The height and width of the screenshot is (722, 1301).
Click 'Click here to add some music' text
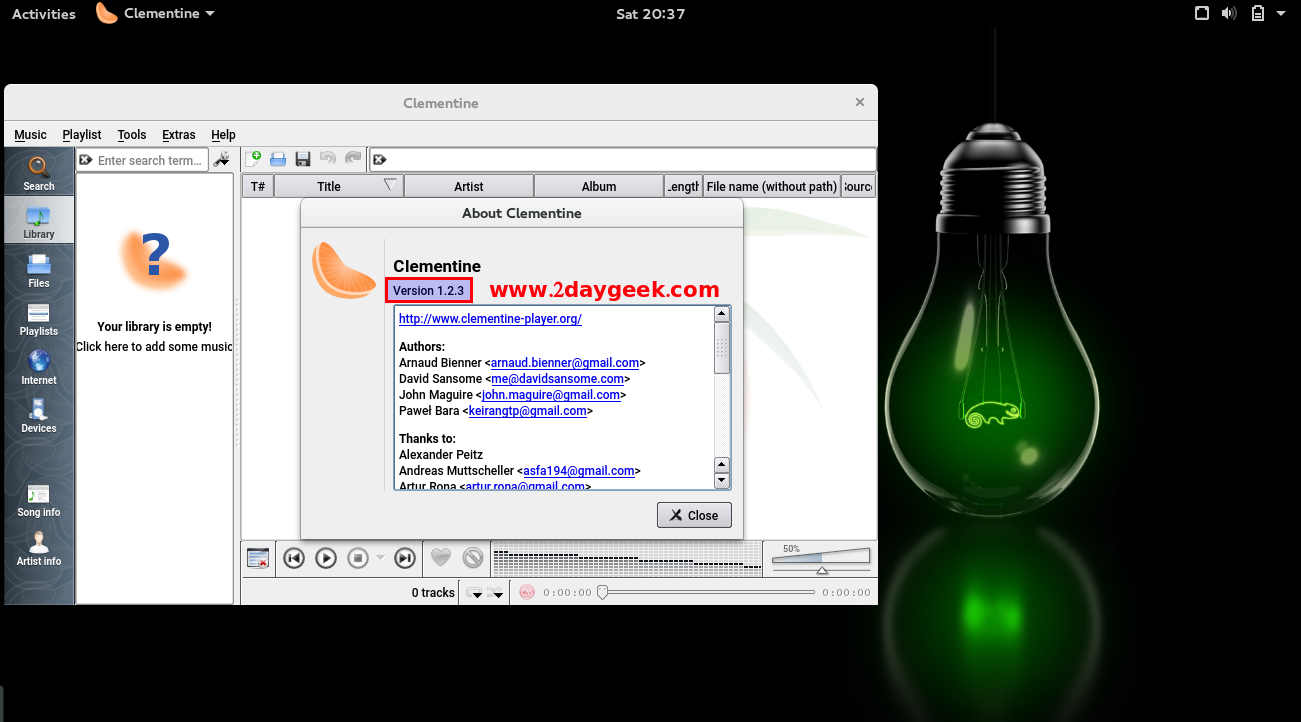point(154,347)
